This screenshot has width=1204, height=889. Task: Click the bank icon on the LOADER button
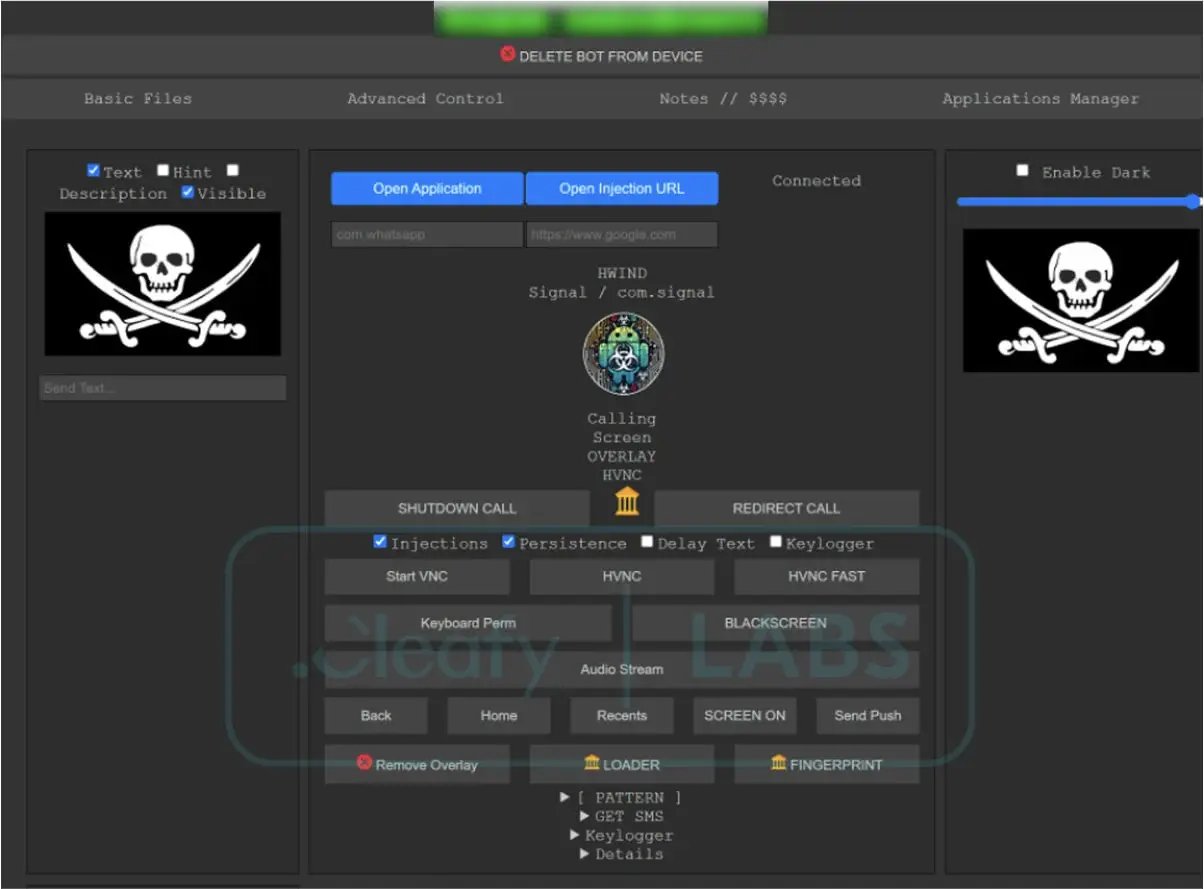(592, 763)
